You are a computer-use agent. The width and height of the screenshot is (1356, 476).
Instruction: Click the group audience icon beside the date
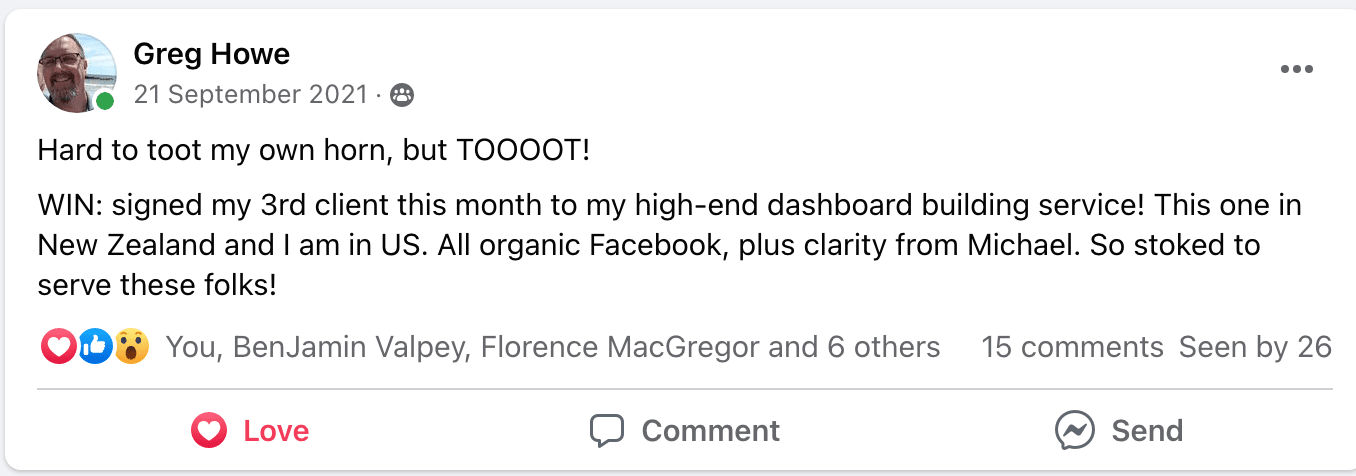pyautogui.click(x=402, y=96)
